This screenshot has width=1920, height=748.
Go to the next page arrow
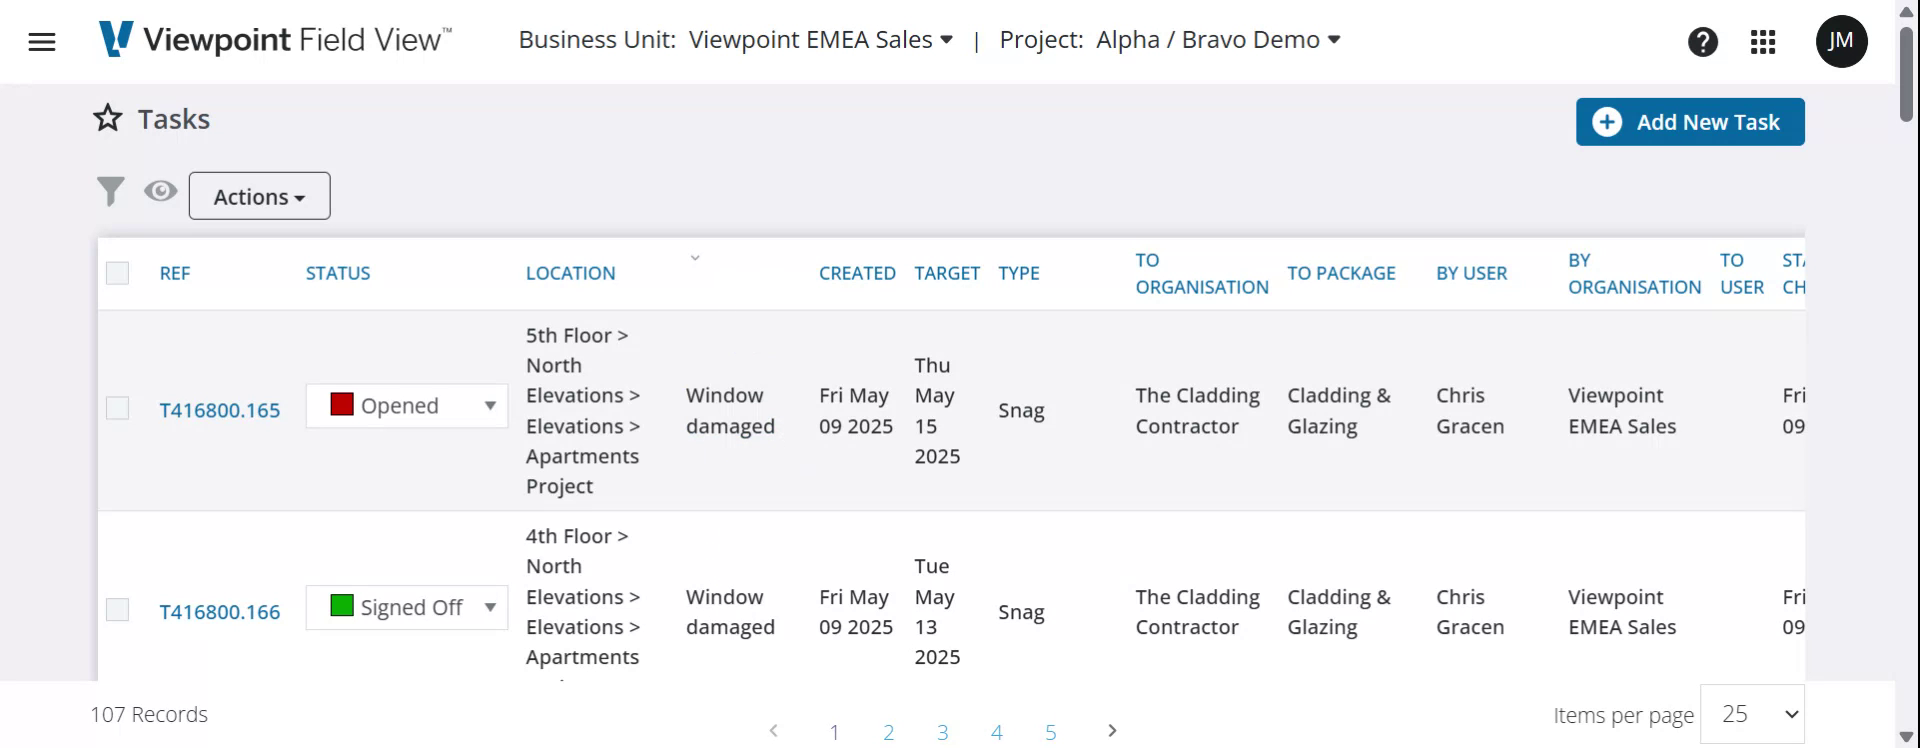[x=1112, y=731]
